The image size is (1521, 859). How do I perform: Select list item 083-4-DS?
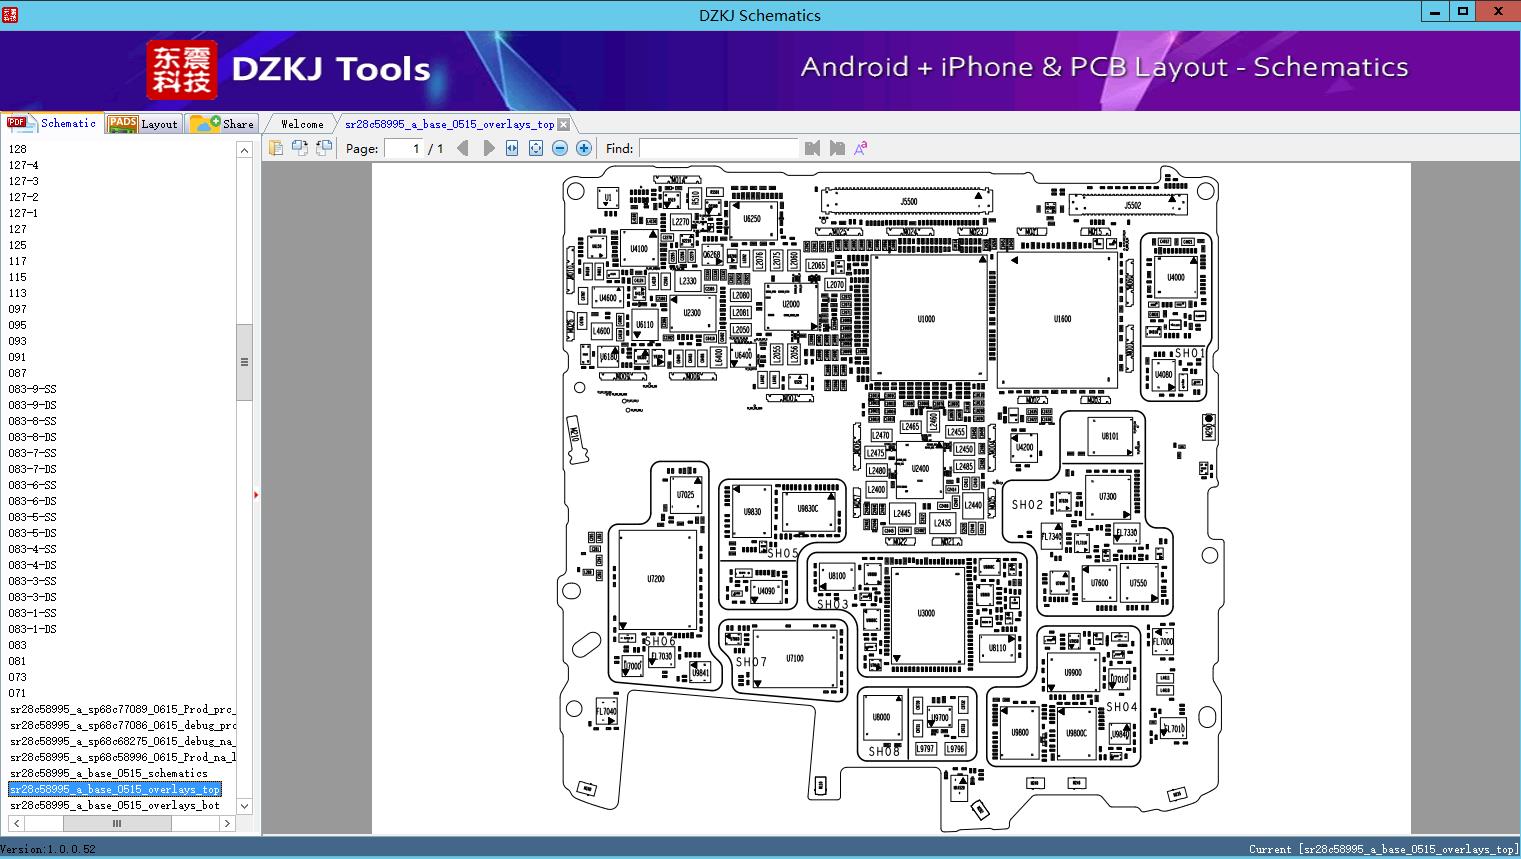[33, 565]
